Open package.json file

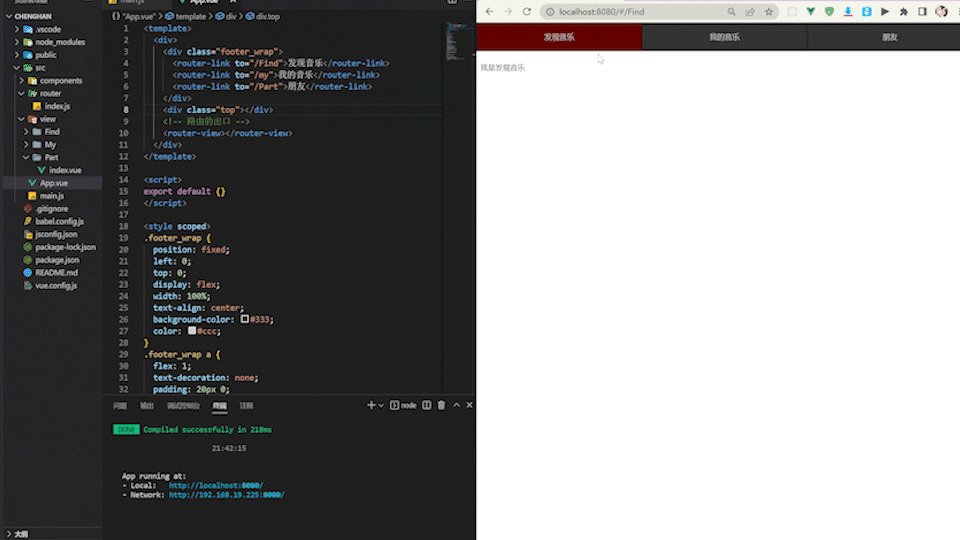[x=57, y=260]
